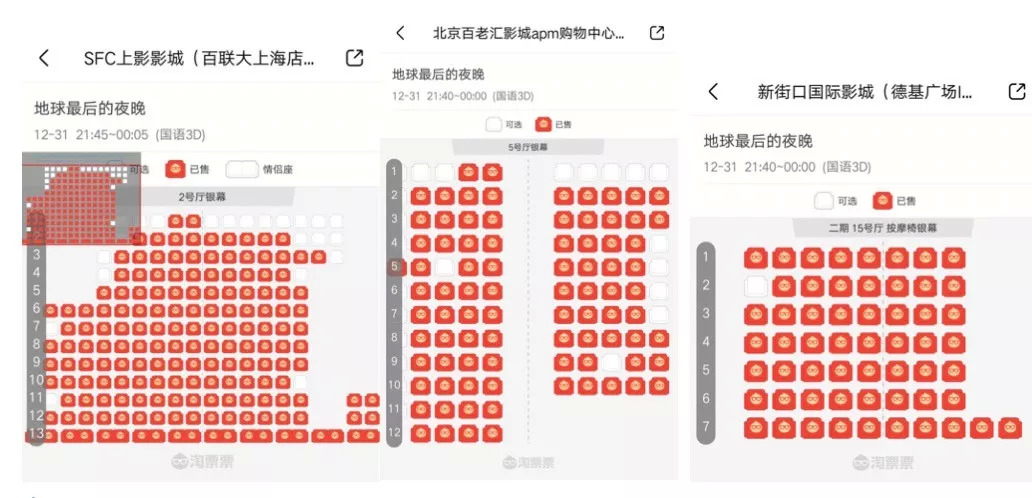Image resolution: width=1032 pixels, height=498 pixels.
Task: Go back from 北京百老汇影城 seat page
Action: [400, 33]
